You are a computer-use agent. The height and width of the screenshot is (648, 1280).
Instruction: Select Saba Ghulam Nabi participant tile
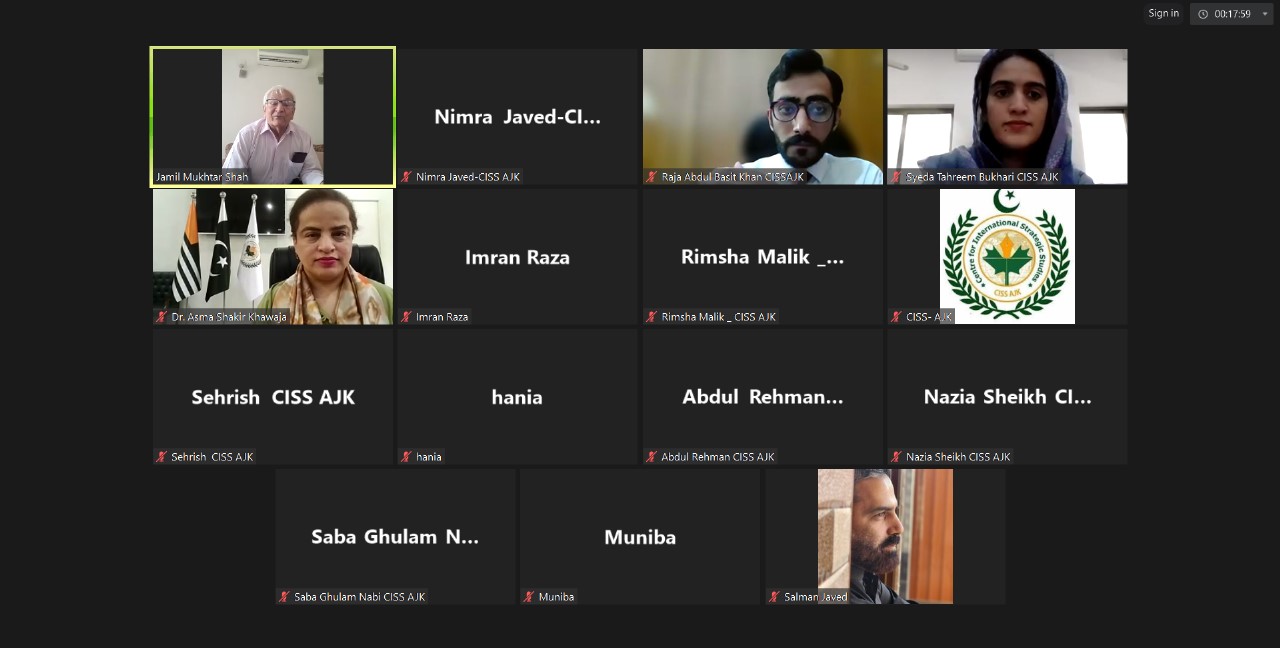click(395, 536)
